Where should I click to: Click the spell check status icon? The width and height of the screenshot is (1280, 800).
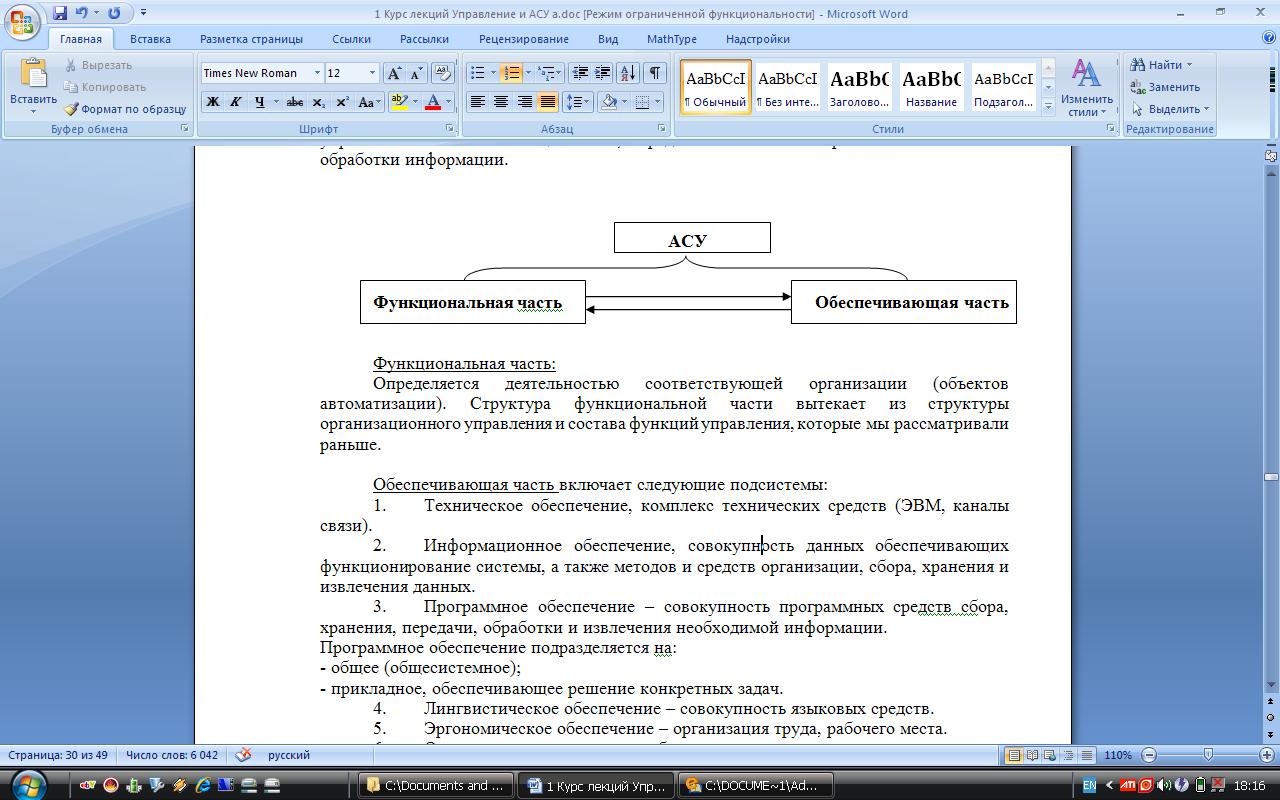243,755
